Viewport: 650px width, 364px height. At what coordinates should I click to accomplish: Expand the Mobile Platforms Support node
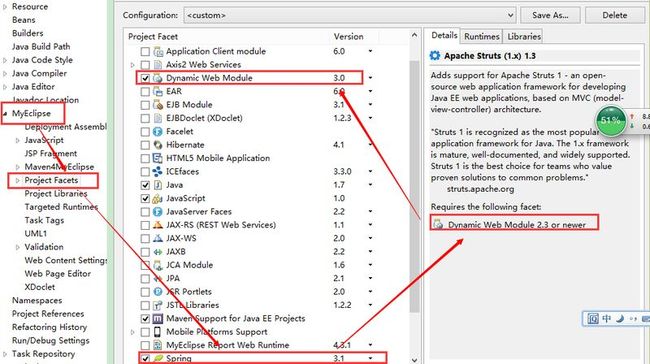[x=133, y=332]
